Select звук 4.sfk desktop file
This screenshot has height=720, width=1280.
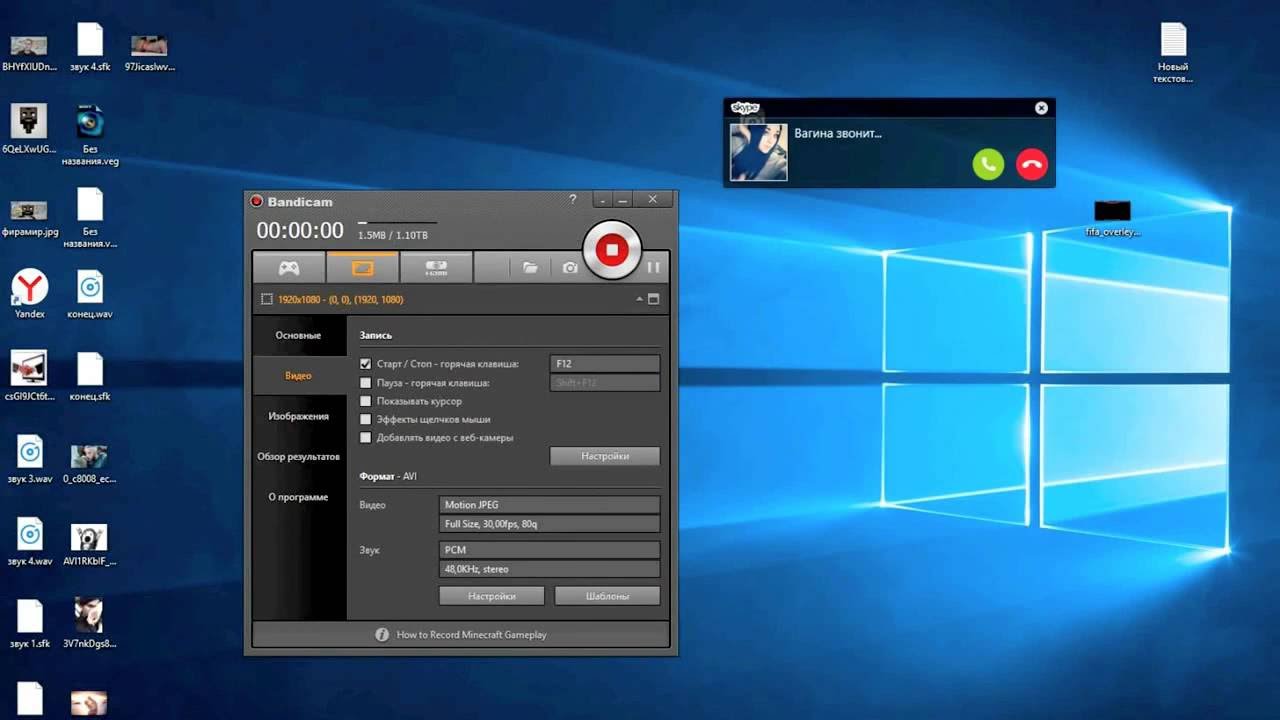coord(90,47)
